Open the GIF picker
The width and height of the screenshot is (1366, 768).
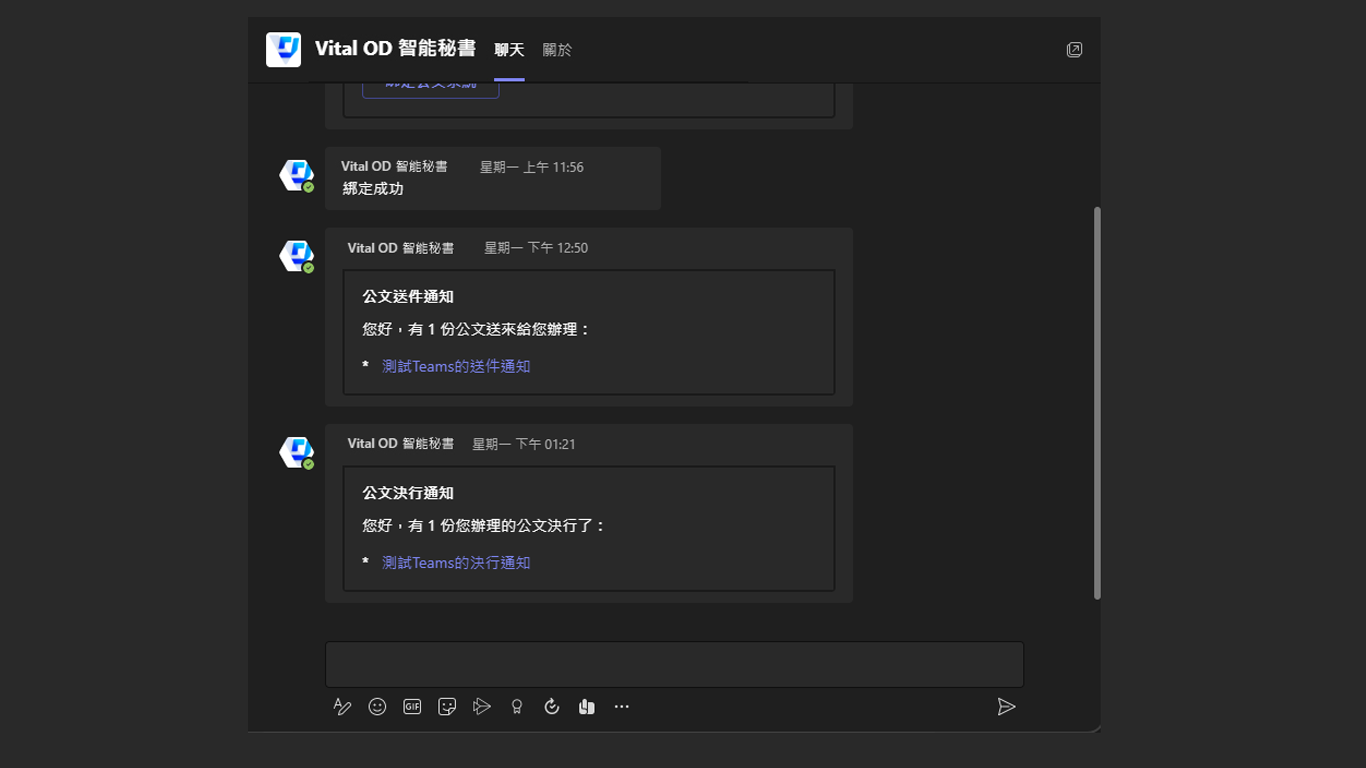tap(412, 707)
